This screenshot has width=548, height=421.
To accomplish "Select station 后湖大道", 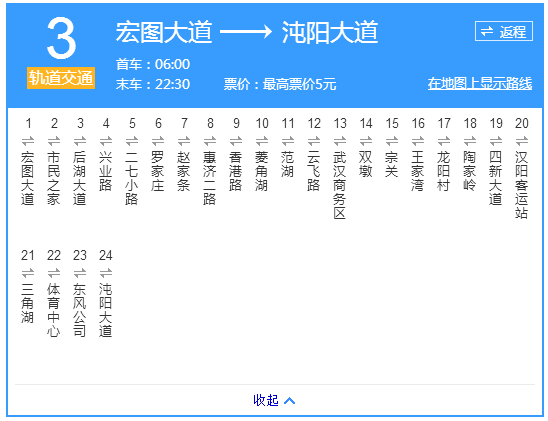I will [x=80, y=178].
